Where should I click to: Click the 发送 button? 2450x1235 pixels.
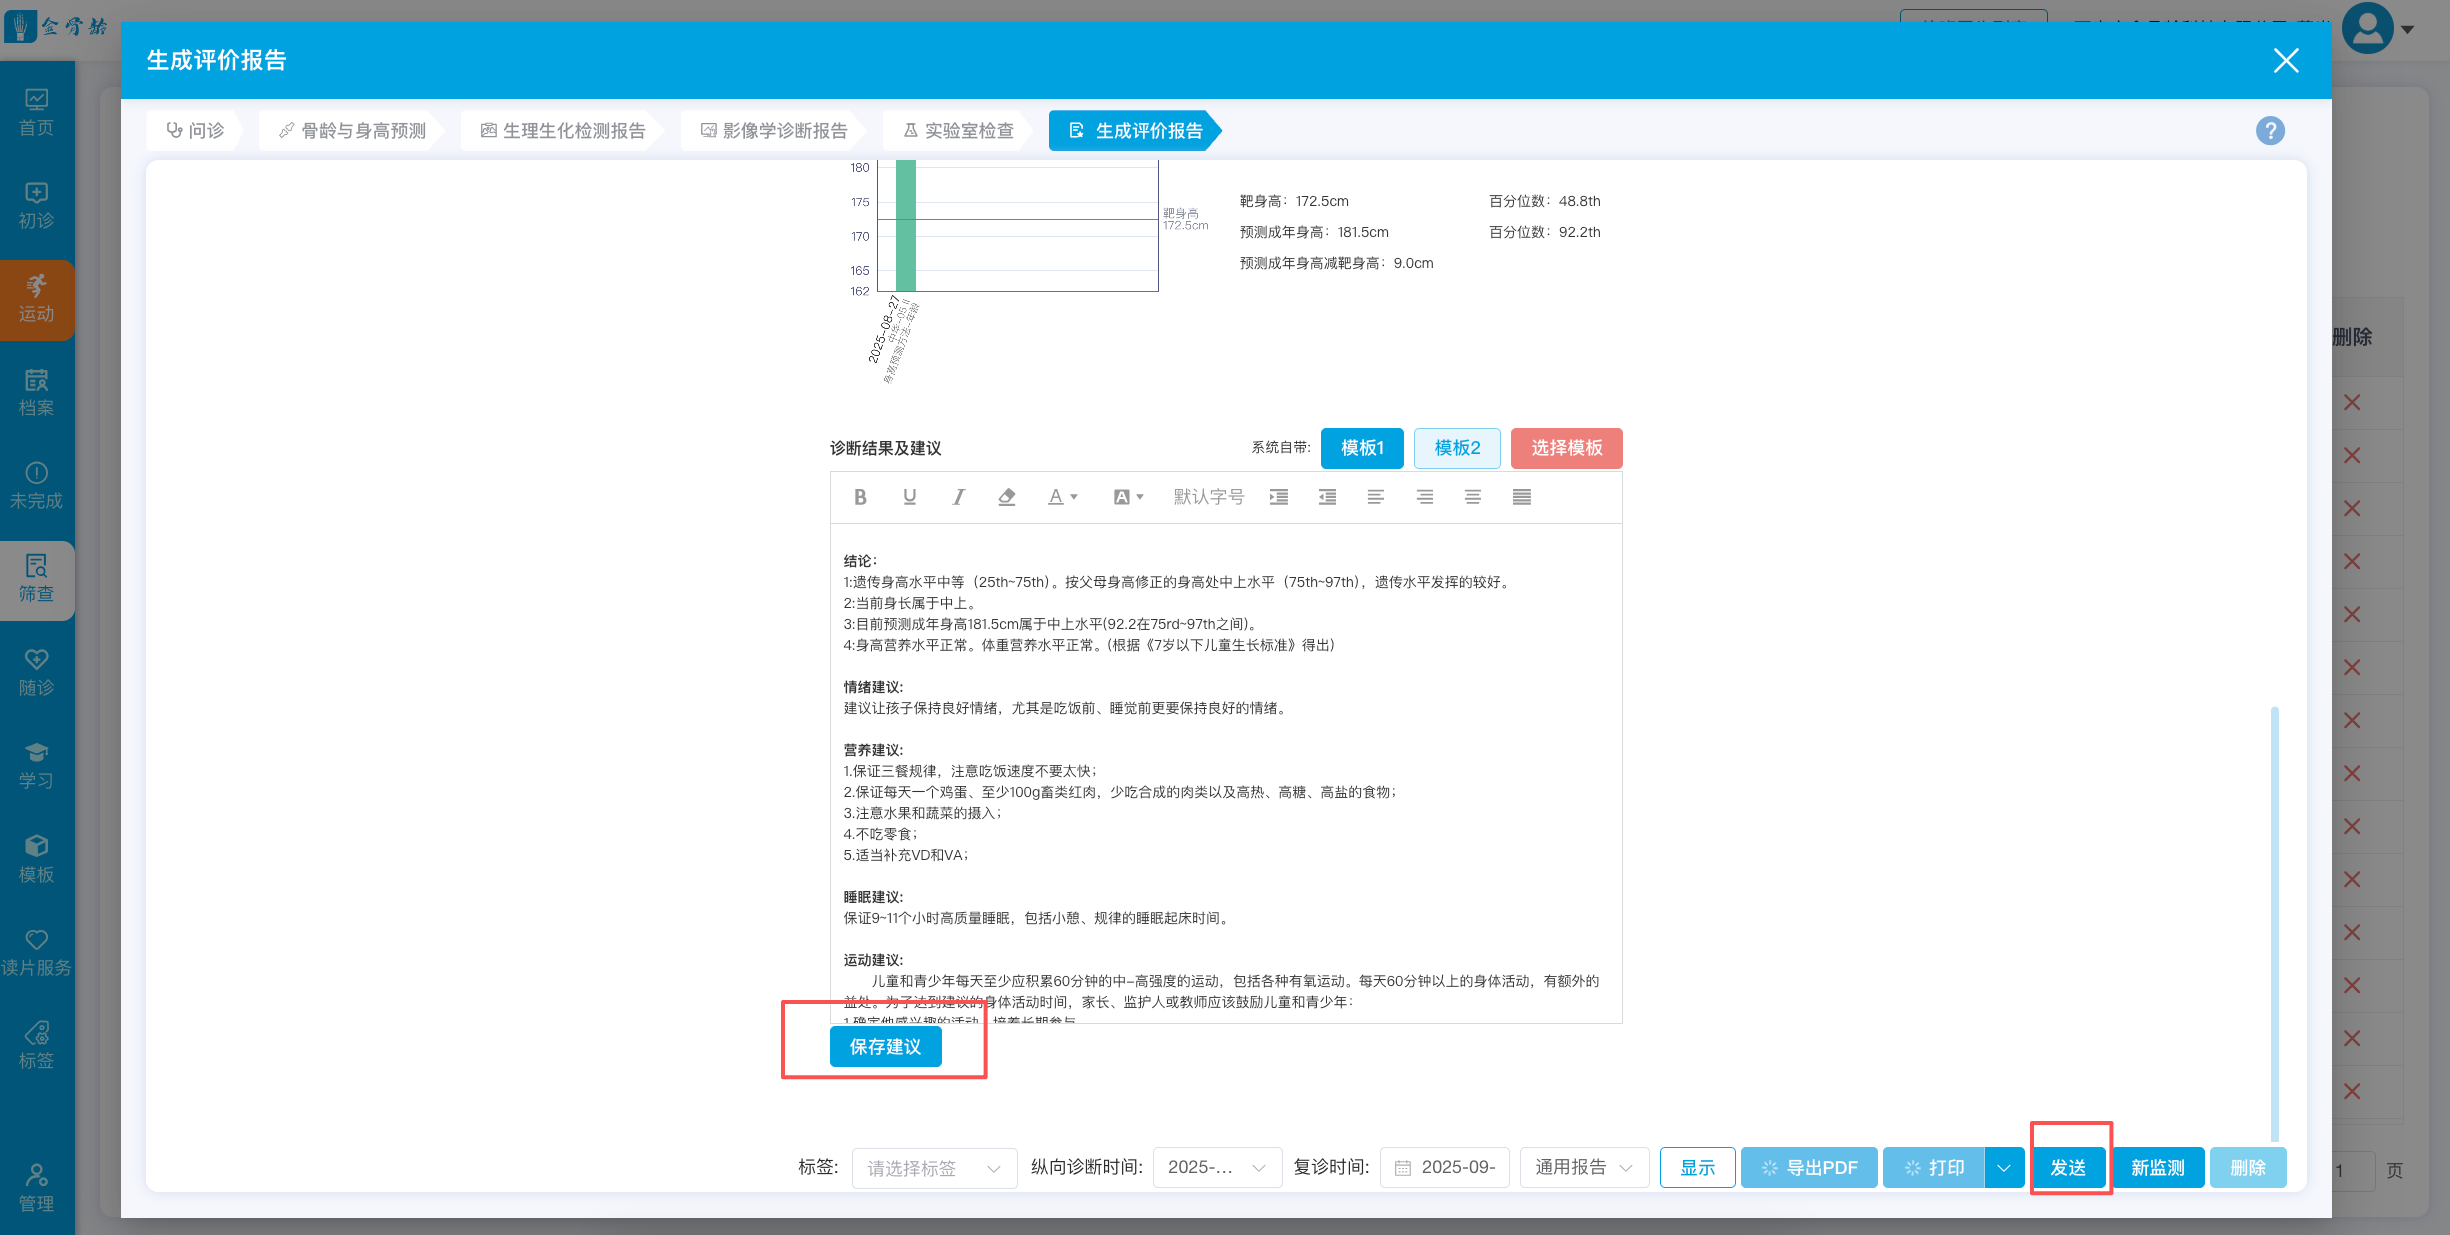click(x=2068, y=1167)
